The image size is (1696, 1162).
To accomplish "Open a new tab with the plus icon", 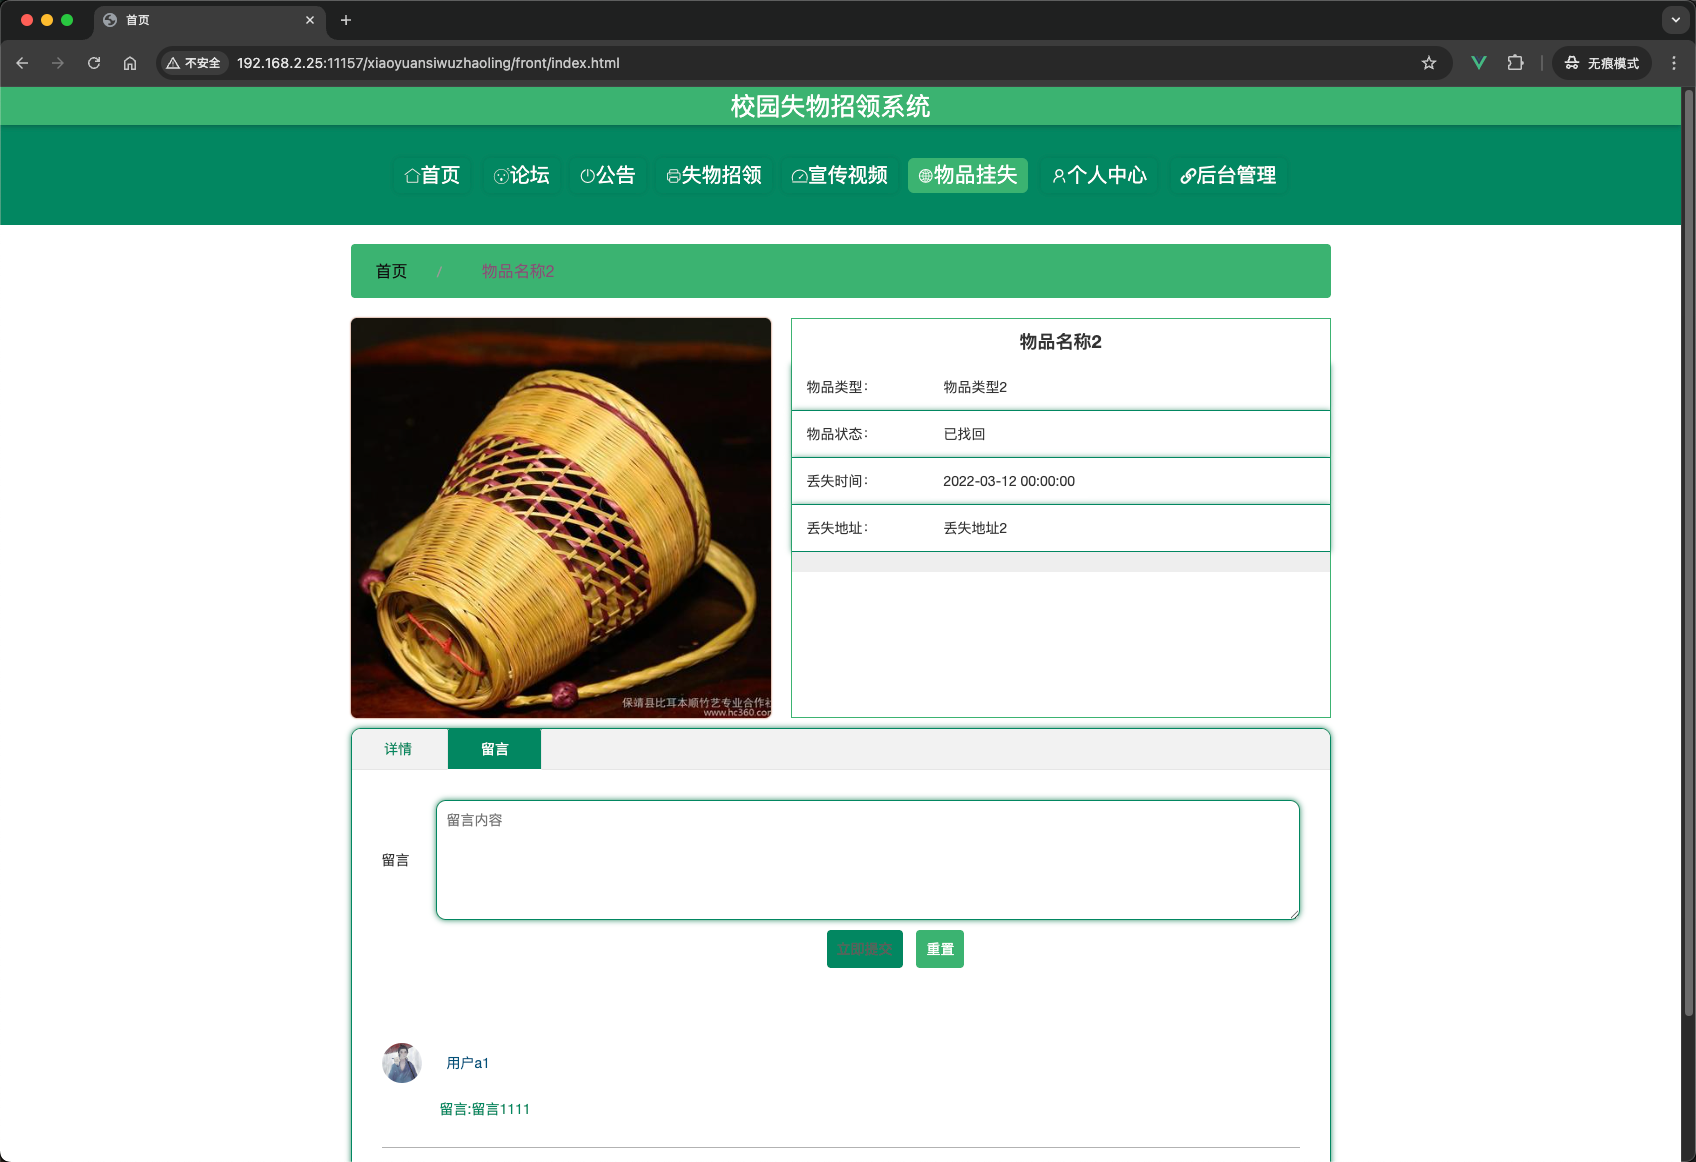I will 346,20.
